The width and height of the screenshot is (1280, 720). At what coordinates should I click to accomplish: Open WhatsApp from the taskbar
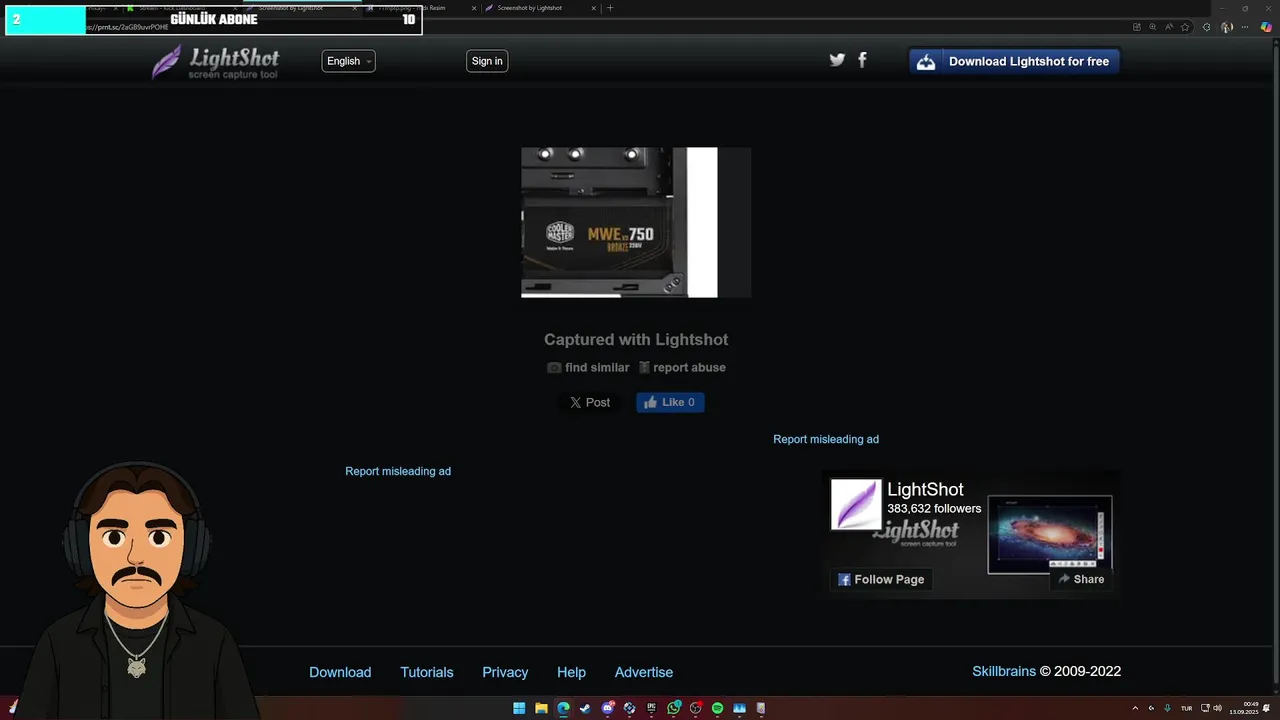[674, 708]
